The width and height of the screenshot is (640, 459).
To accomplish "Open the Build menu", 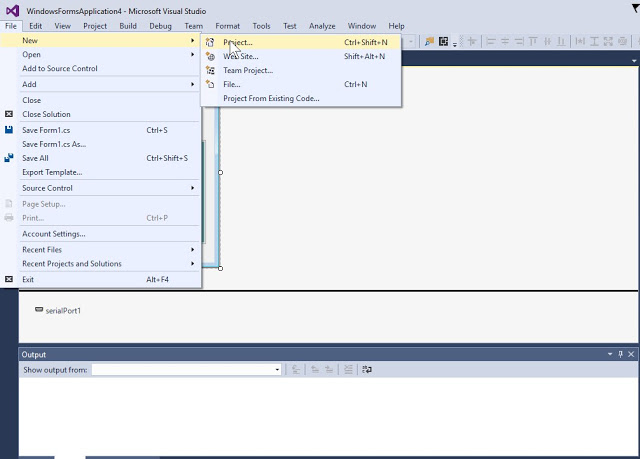I will [x=128, y=26].
